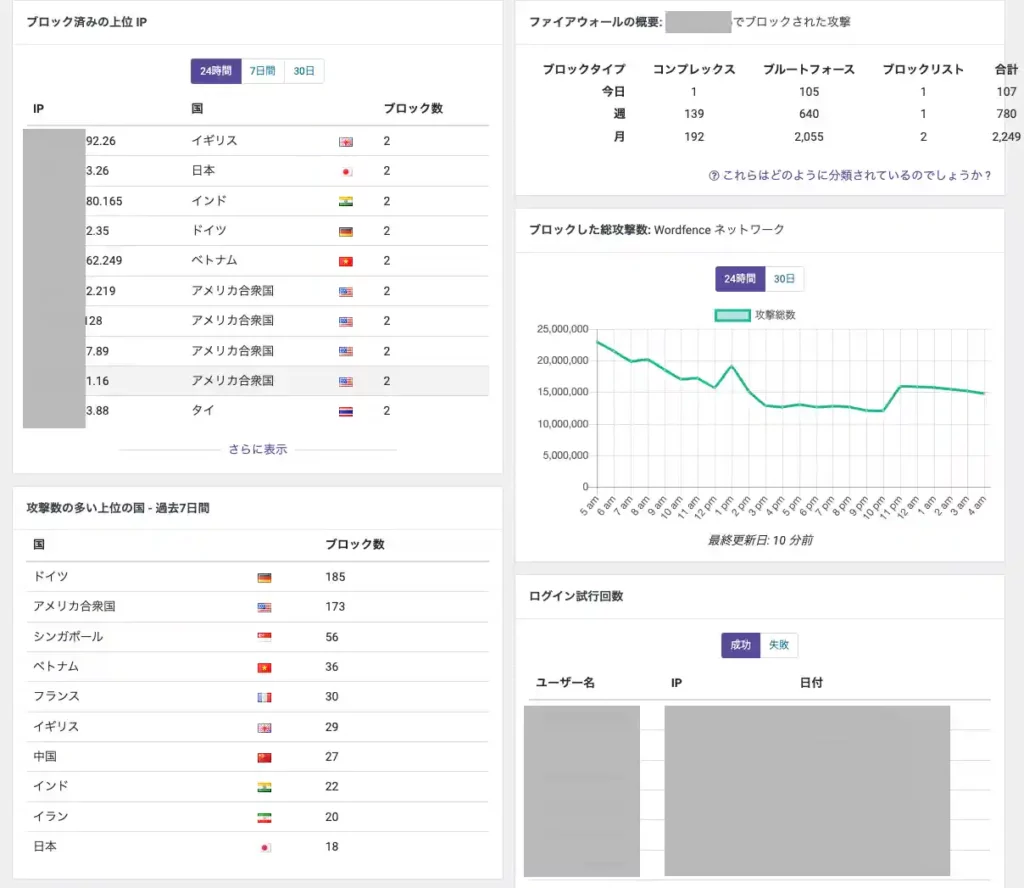Switch blocked IPs panel to 24時間
The image size is (1024, 888).
click(216, 72)
